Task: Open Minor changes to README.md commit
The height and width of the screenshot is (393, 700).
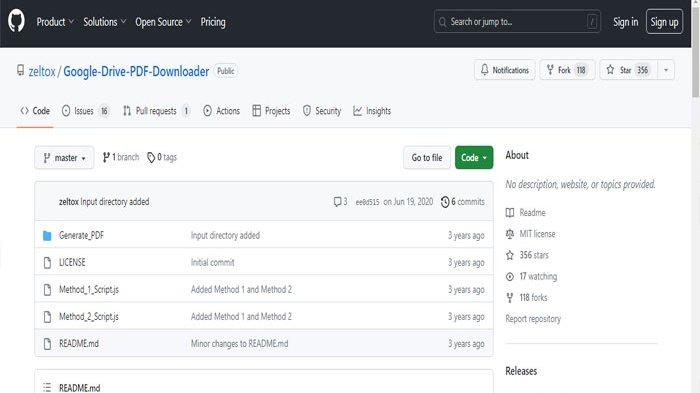Action: tap(239, 343)
